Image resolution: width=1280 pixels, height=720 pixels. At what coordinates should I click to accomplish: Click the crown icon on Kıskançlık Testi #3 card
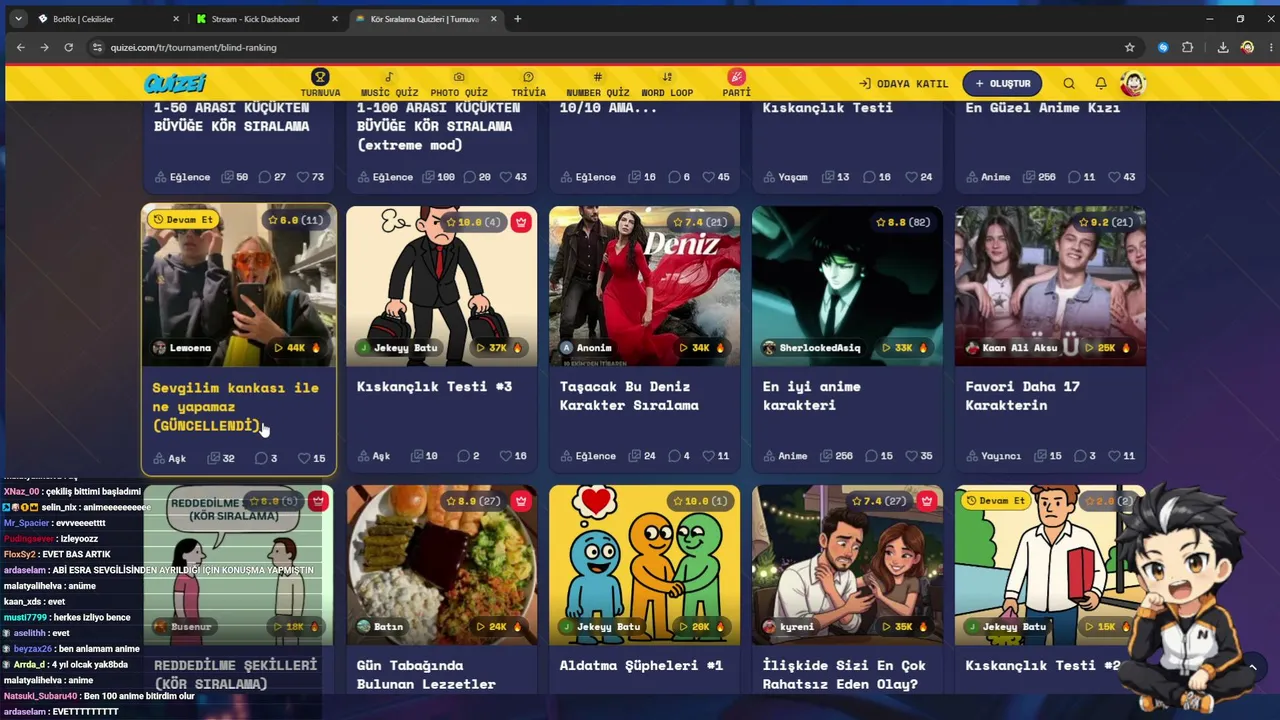point(520,222)
